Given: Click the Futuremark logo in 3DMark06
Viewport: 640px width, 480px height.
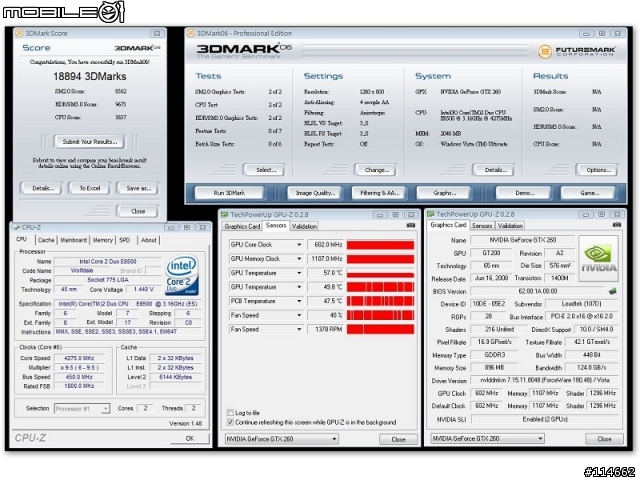Looking at the screenshot, I should 576,51.
